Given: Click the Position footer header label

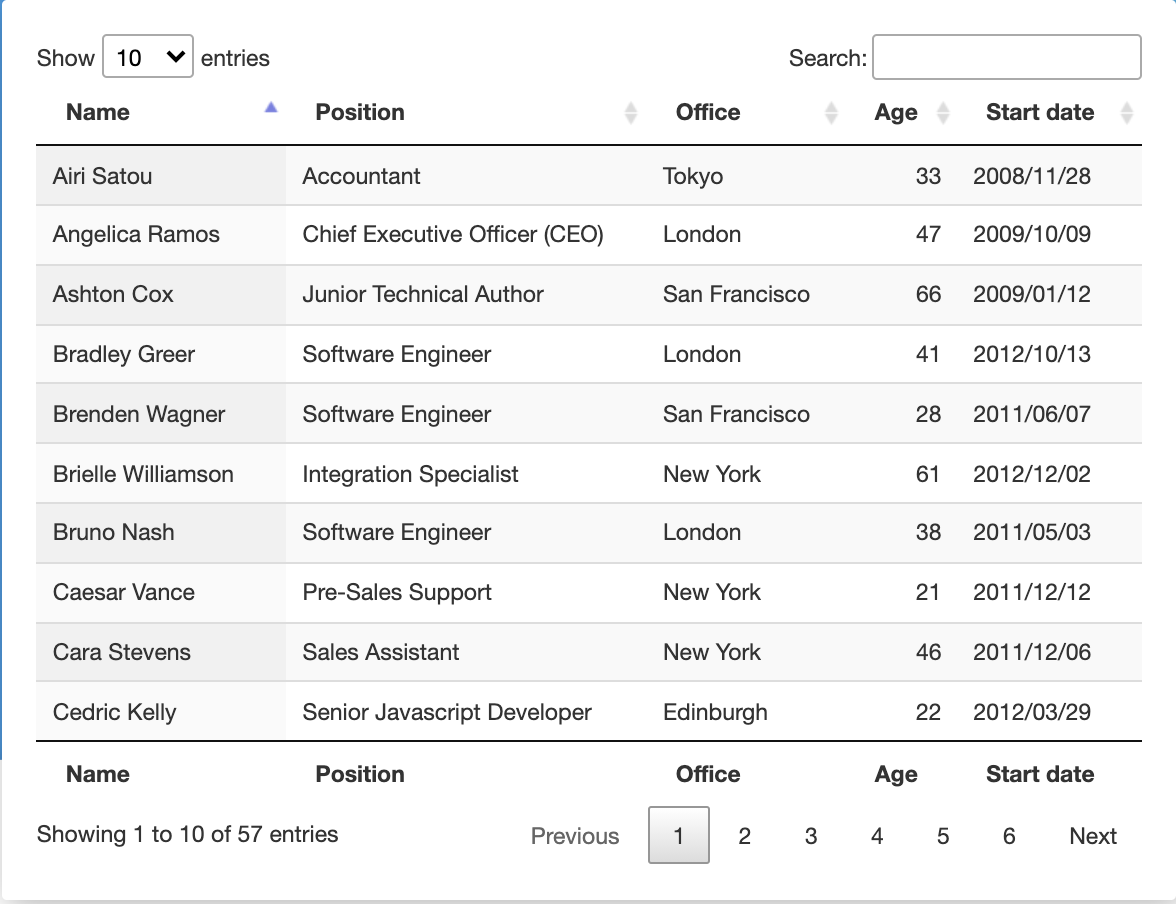Looking at the screenshot, I should 359,773.
